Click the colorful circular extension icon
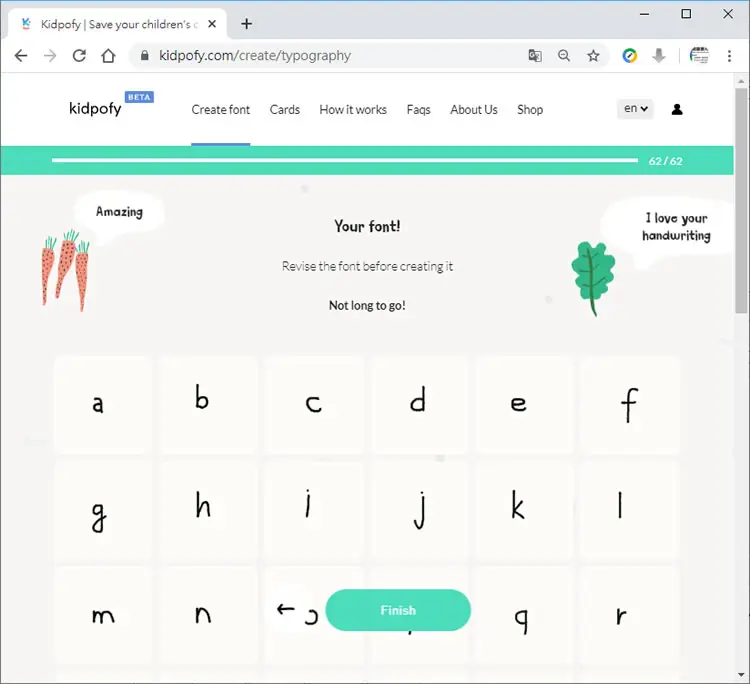 click(x=629, y=56)
